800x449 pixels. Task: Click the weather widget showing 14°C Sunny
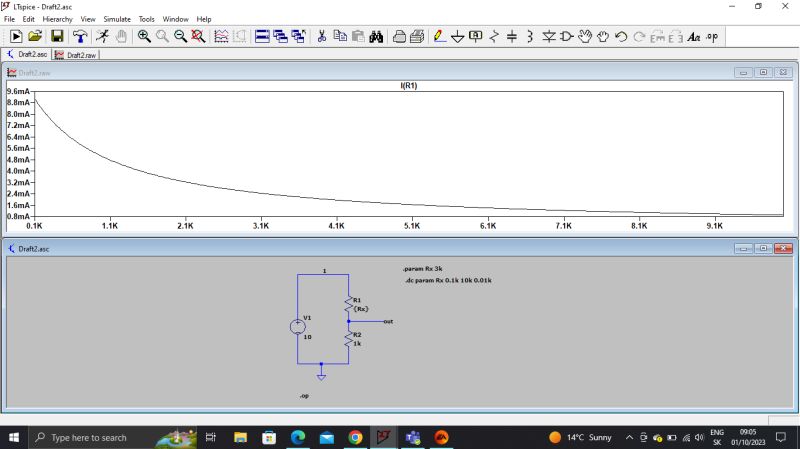(580, 437)
